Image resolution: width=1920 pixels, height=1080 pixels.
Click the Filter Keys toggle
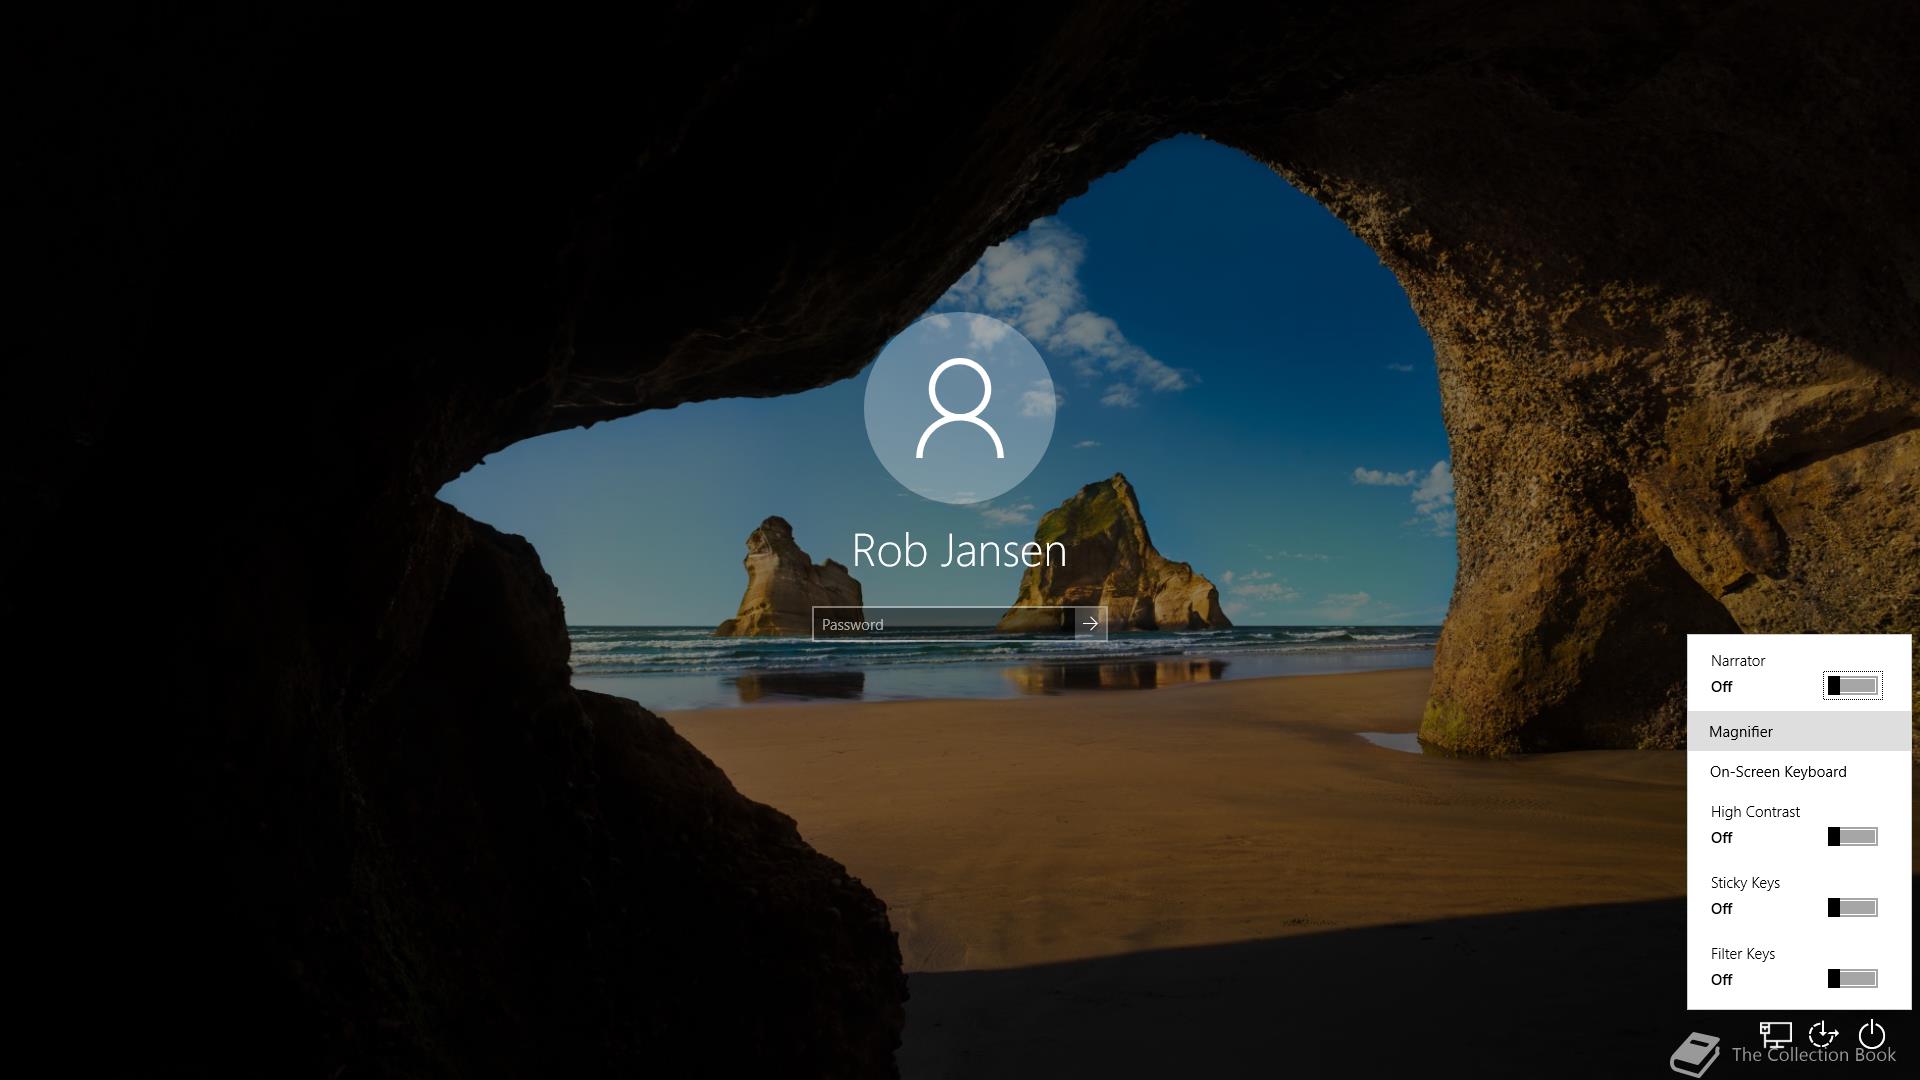point(1853,978)
